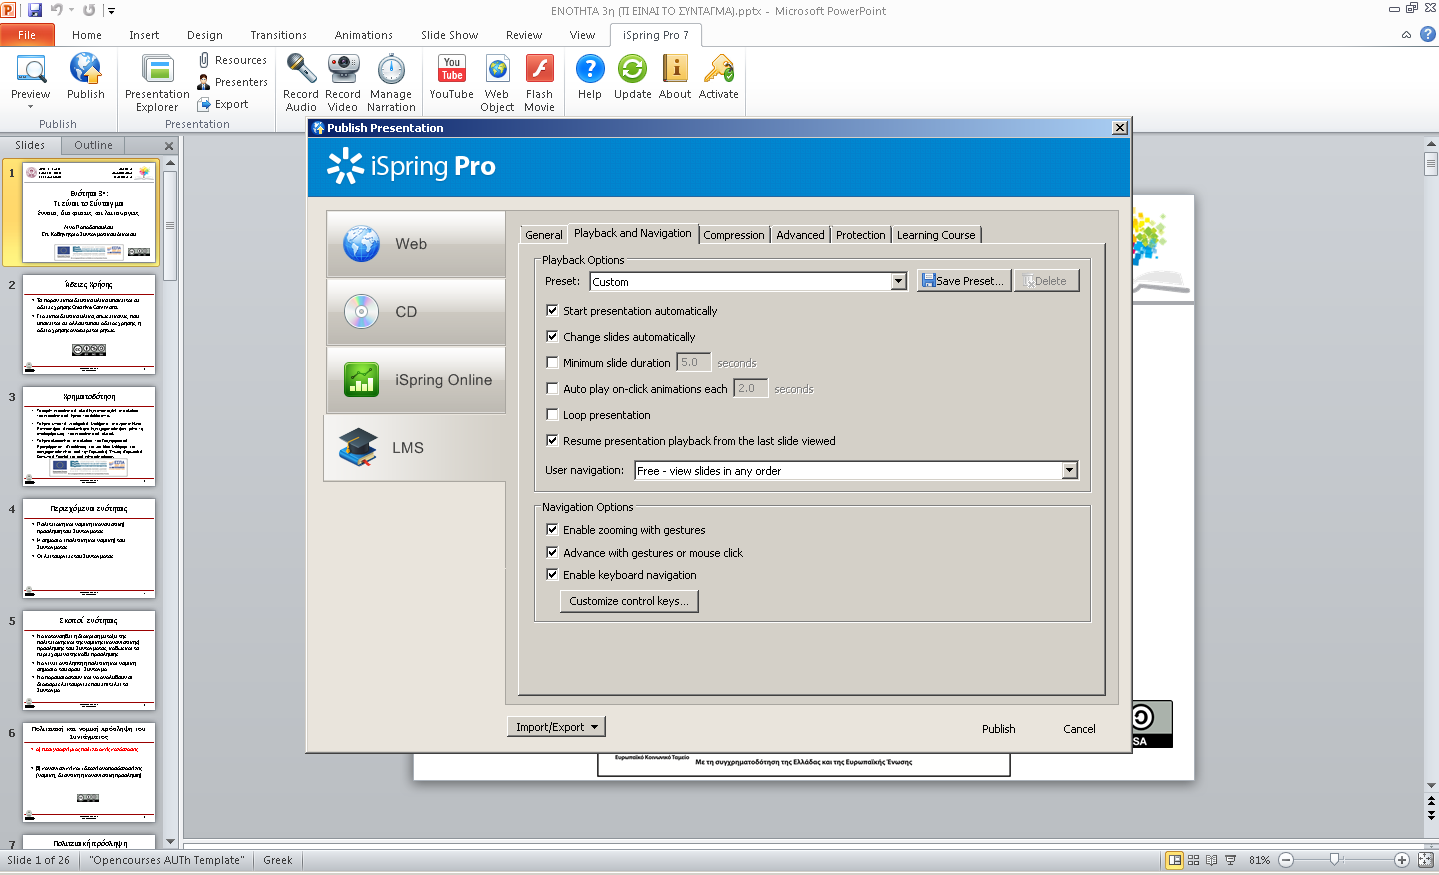Switch to the Outline pane tab

[93, 145]
